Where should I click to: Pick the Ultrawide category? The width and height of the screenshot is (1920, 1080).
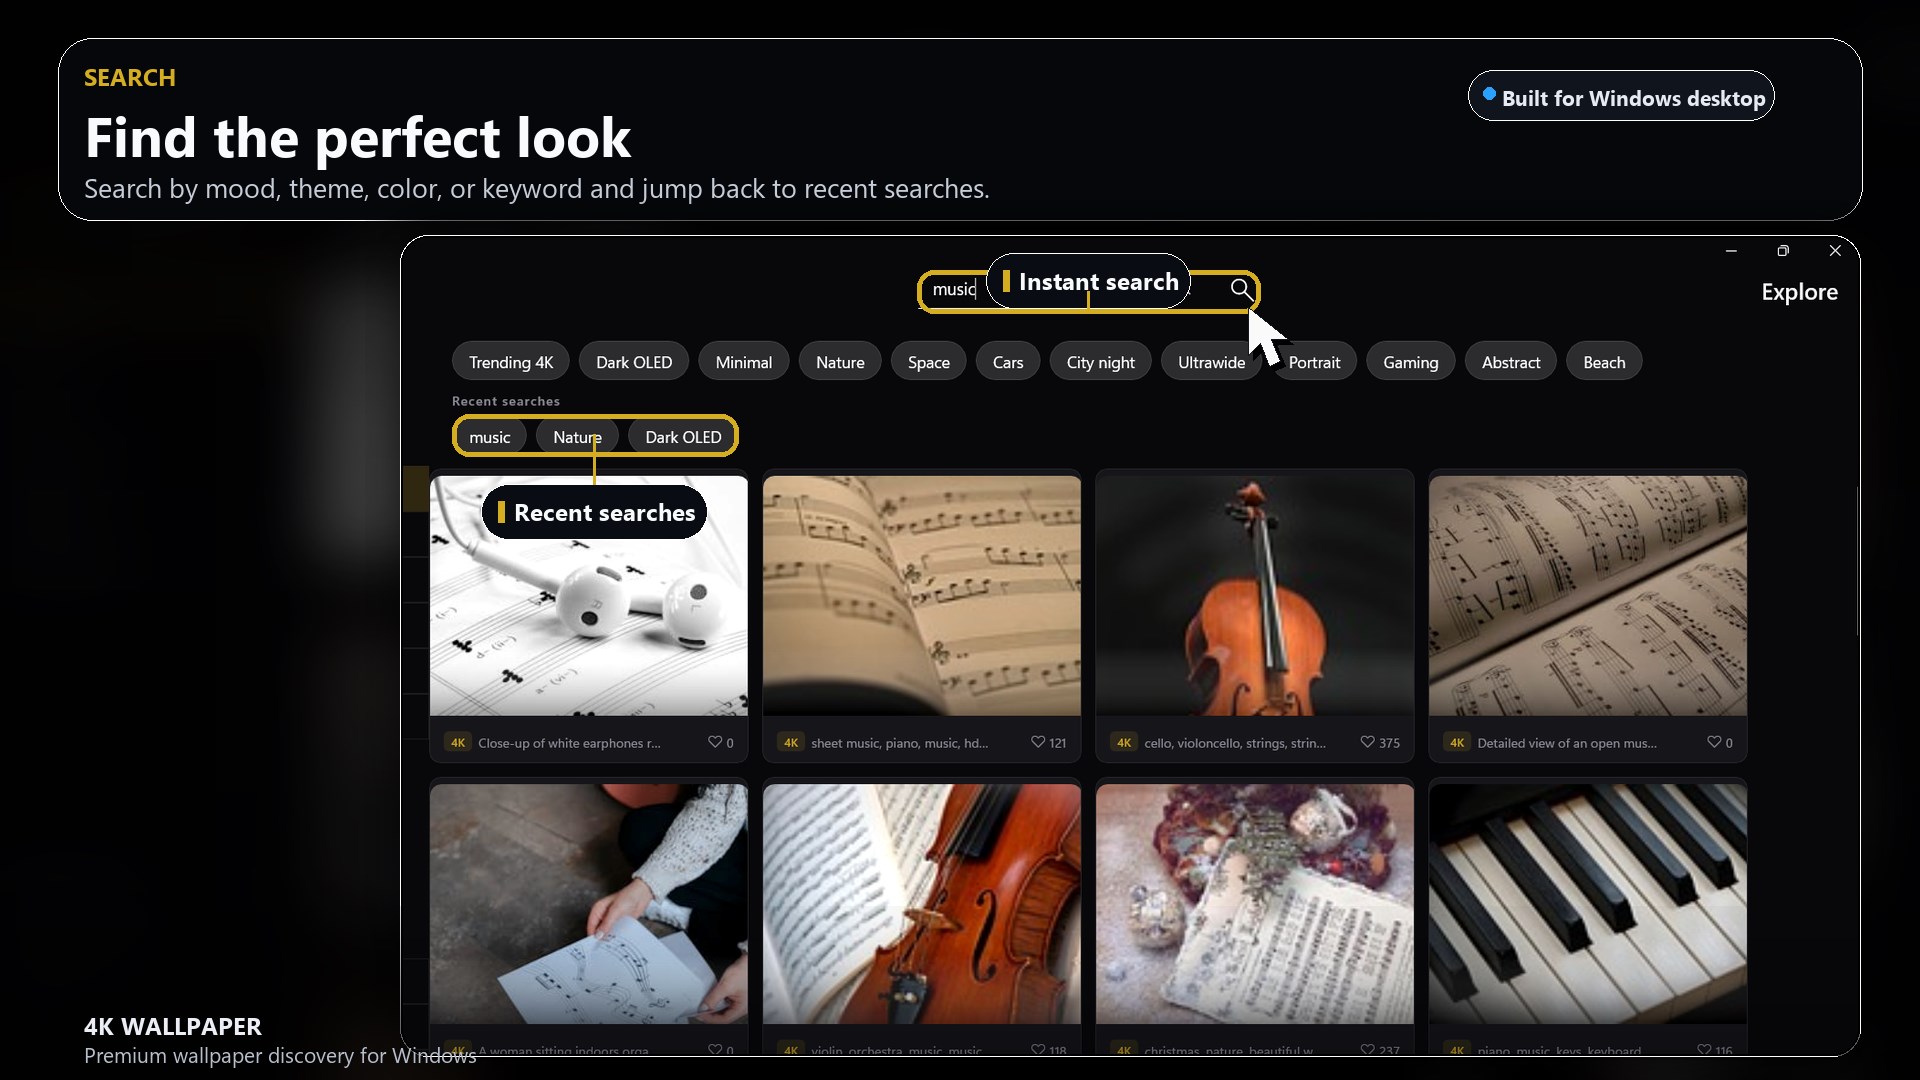point(1211,362)
